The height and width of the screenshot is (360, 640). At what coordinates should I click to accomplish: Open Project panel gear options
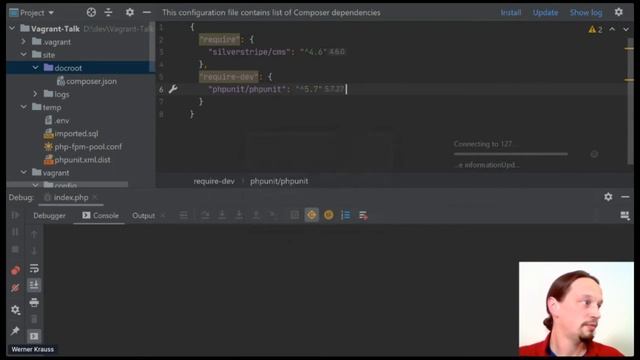pos(130,13)
